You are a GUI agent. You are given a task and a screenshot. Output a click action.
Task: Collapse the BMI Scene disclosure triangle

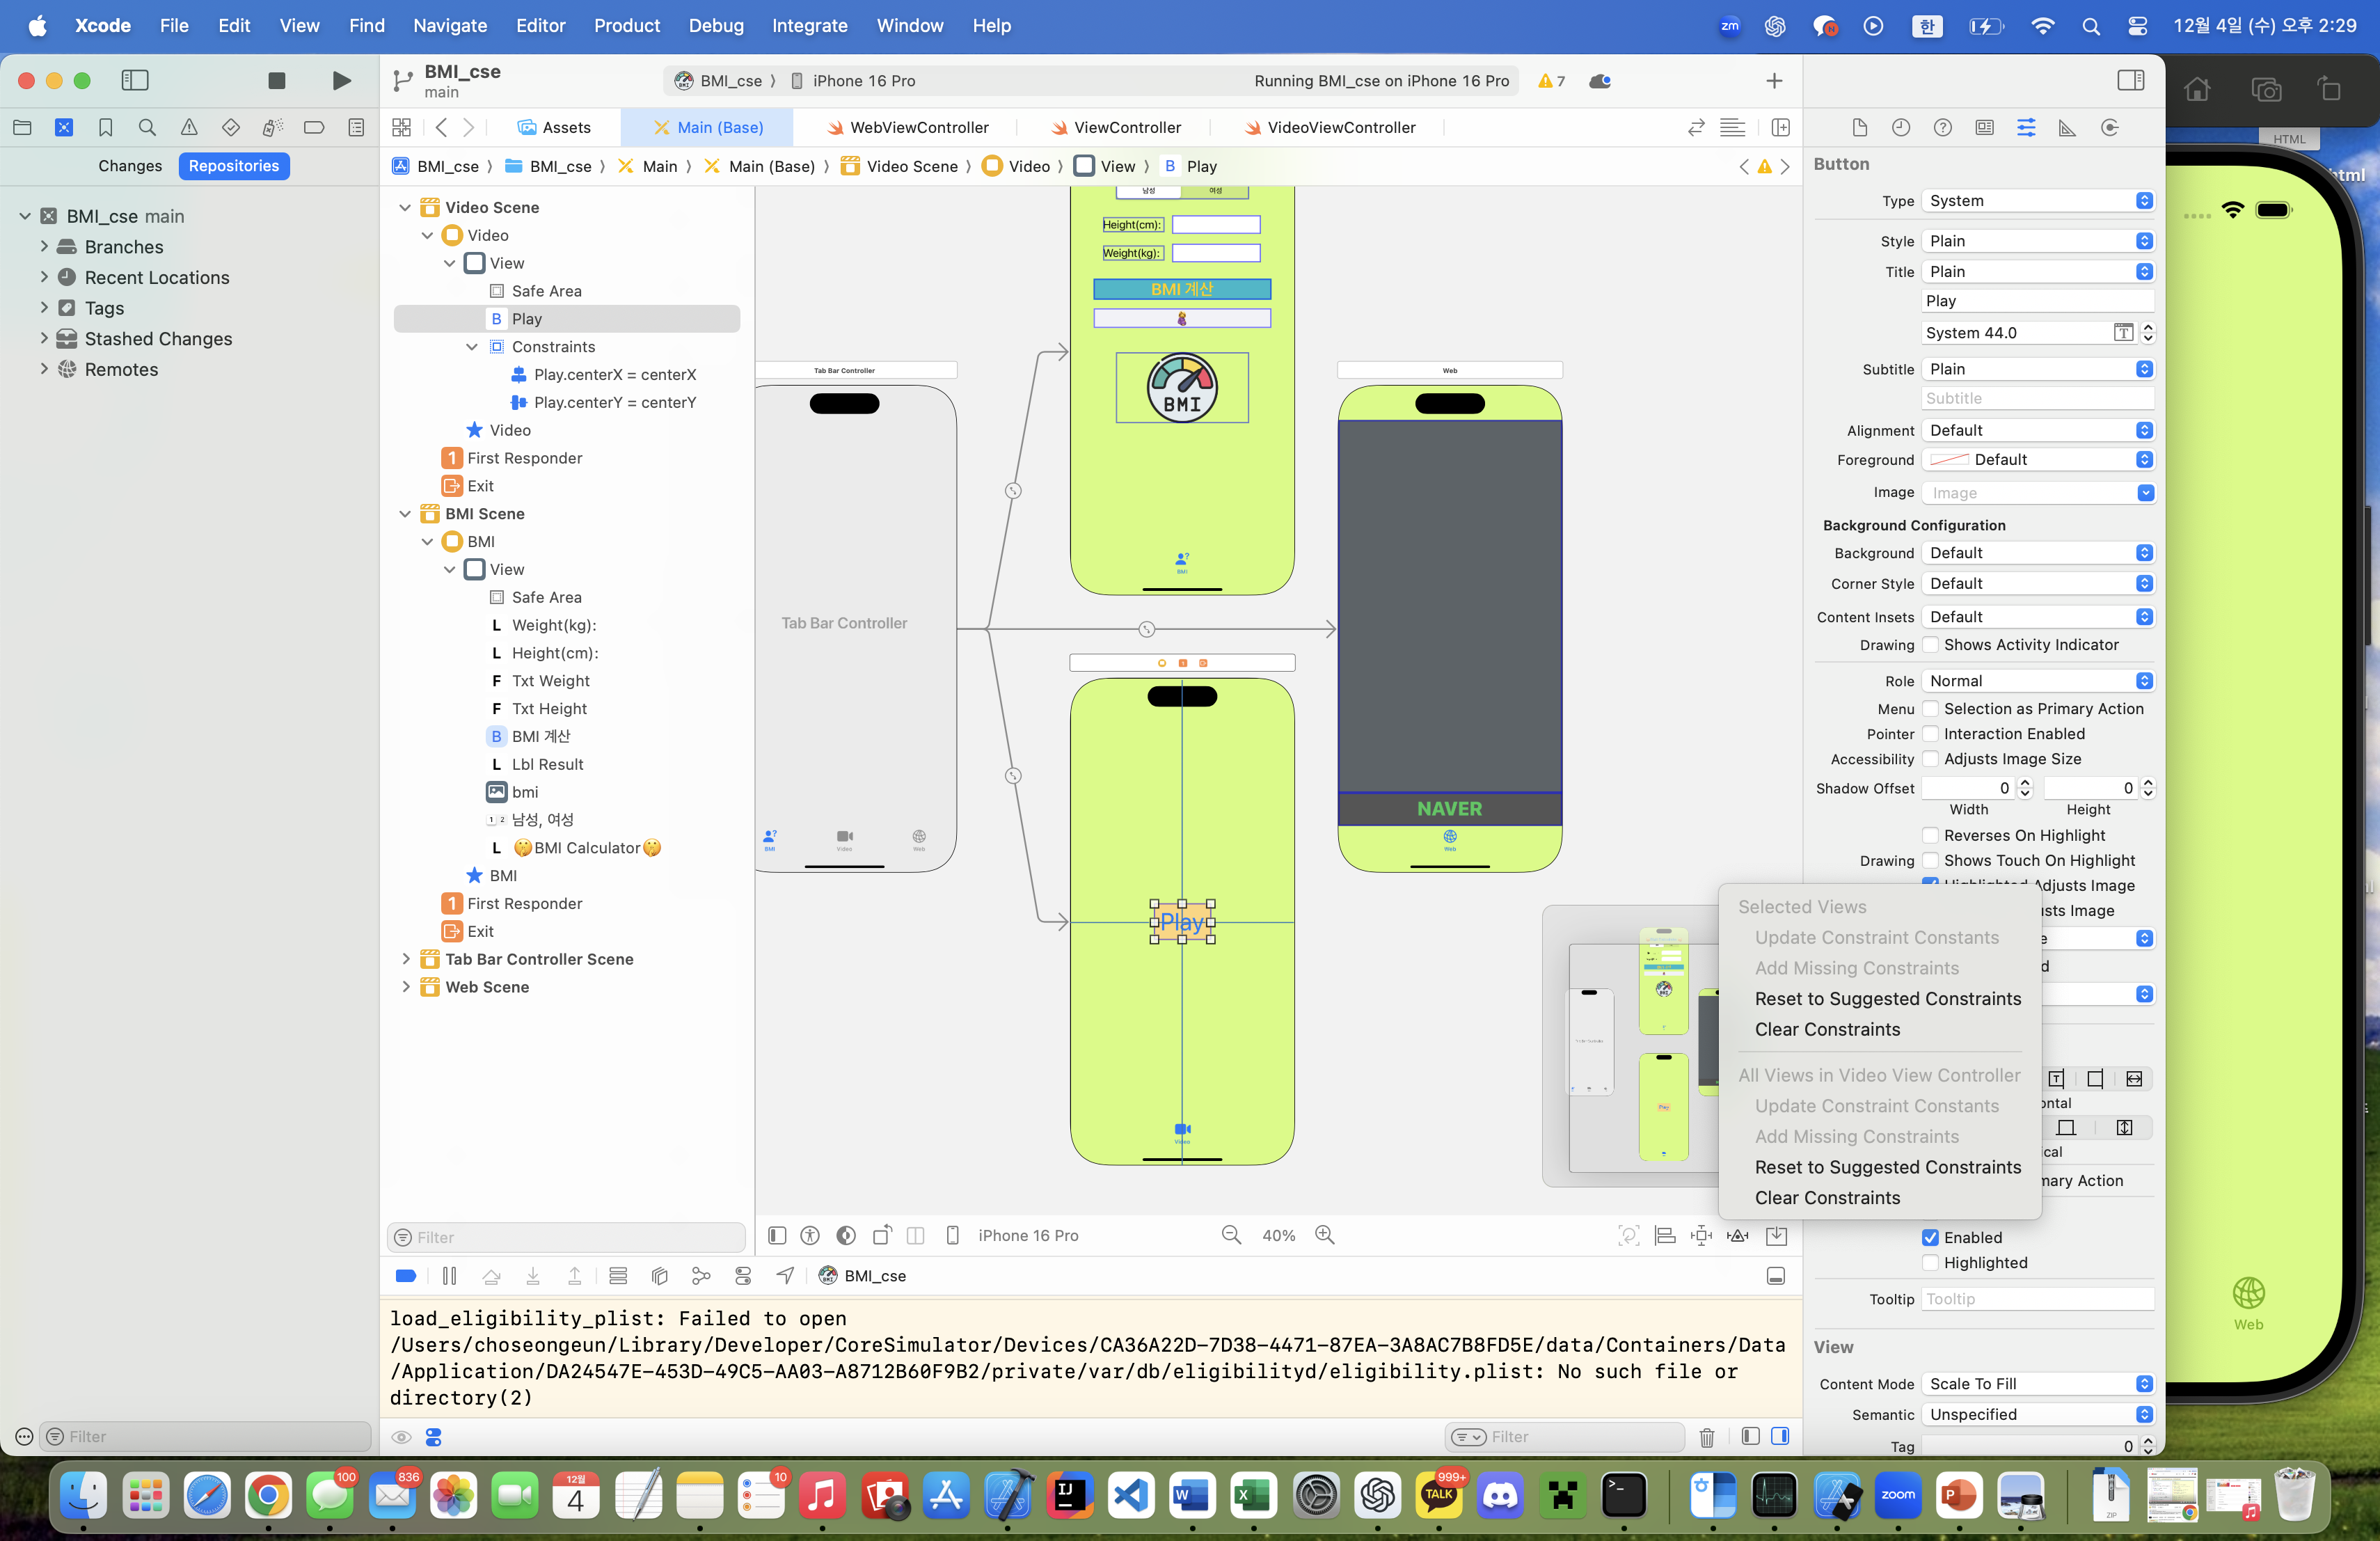click(x=405, y=514)
